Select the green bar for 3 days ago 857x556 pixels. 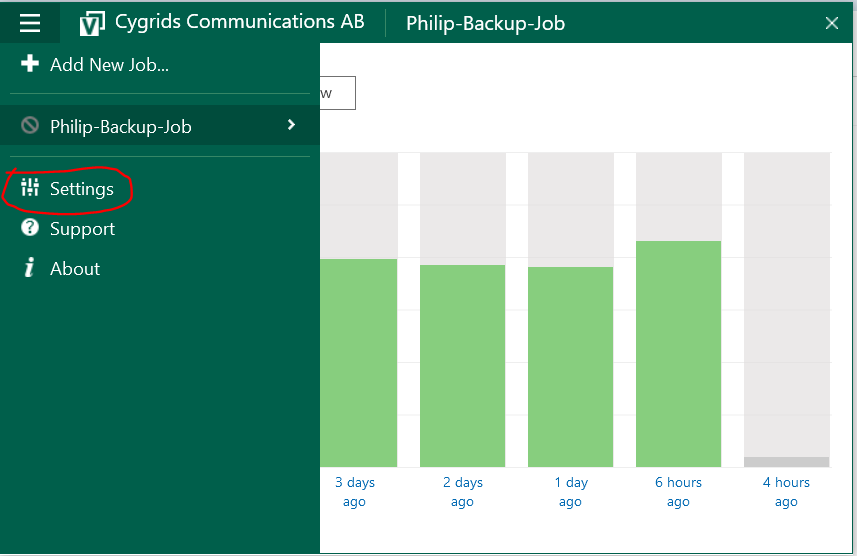(x=358, y=362)
